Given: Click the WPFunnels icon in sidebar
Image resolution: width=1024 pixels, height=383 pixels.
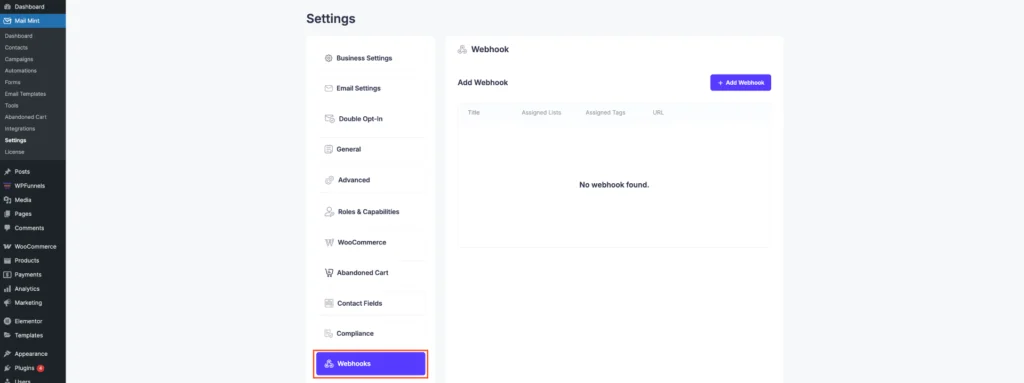Looking at the screenshot, I should [x=7, y=186].
